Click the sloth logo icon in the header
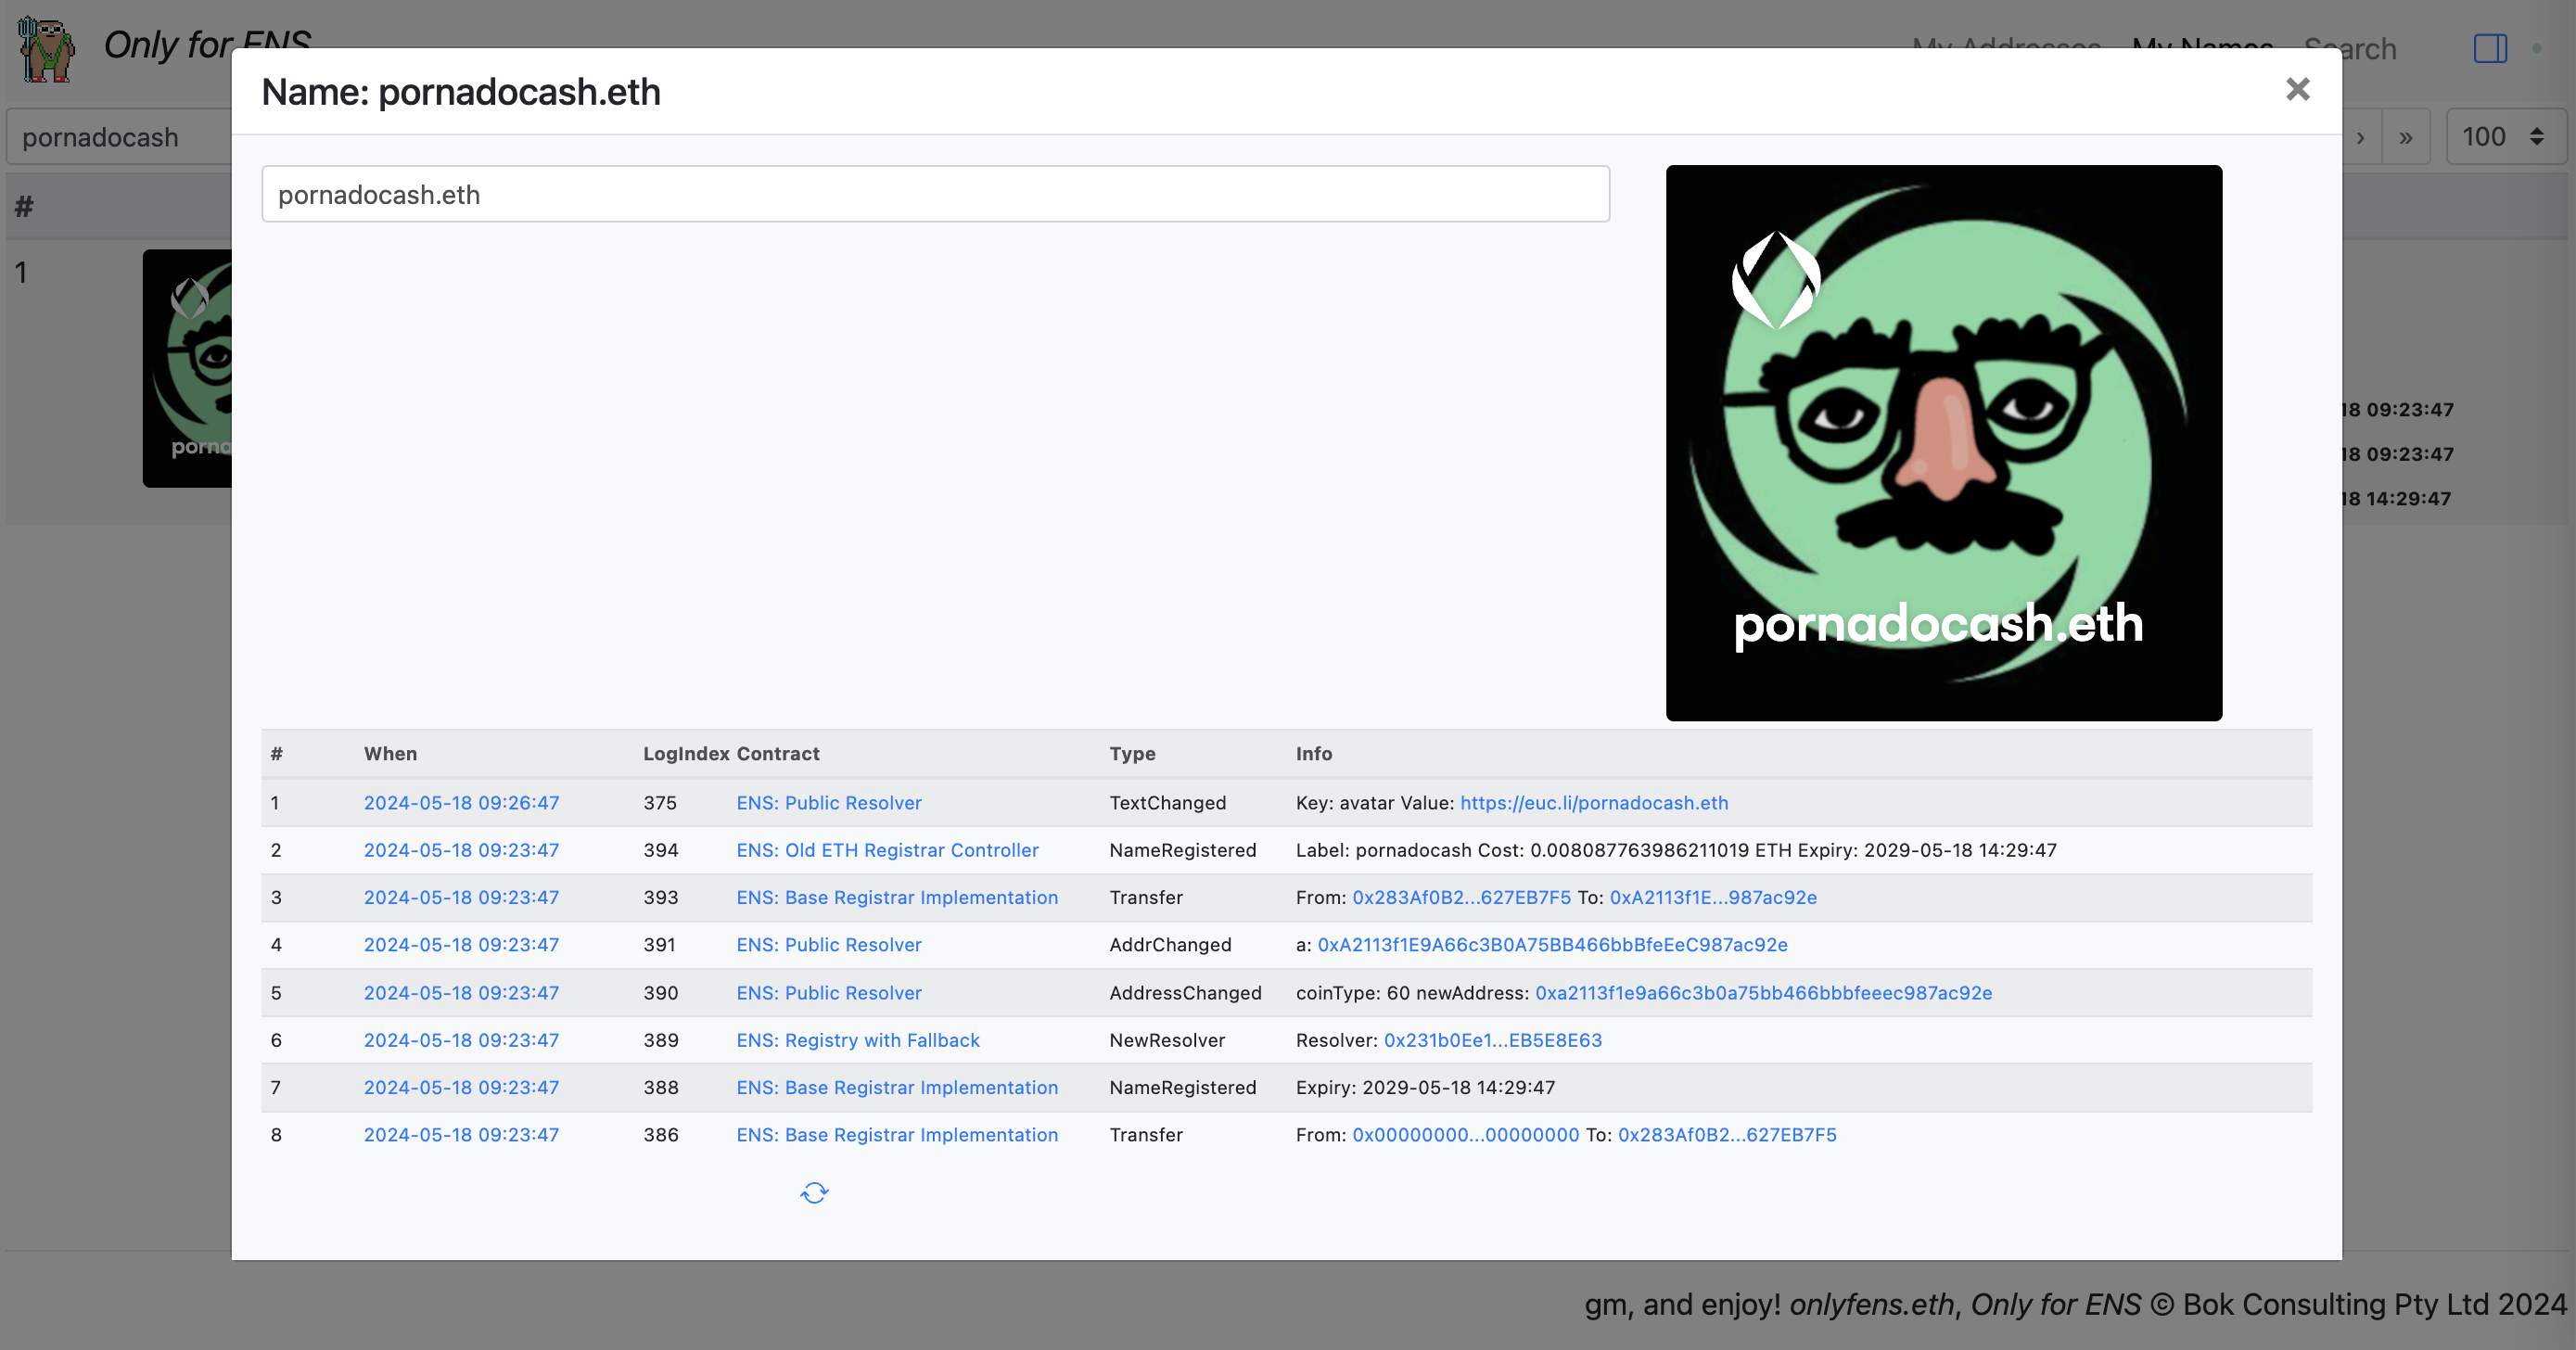The width and height of the screenshot is (2576, 1350). coord(46,48)
